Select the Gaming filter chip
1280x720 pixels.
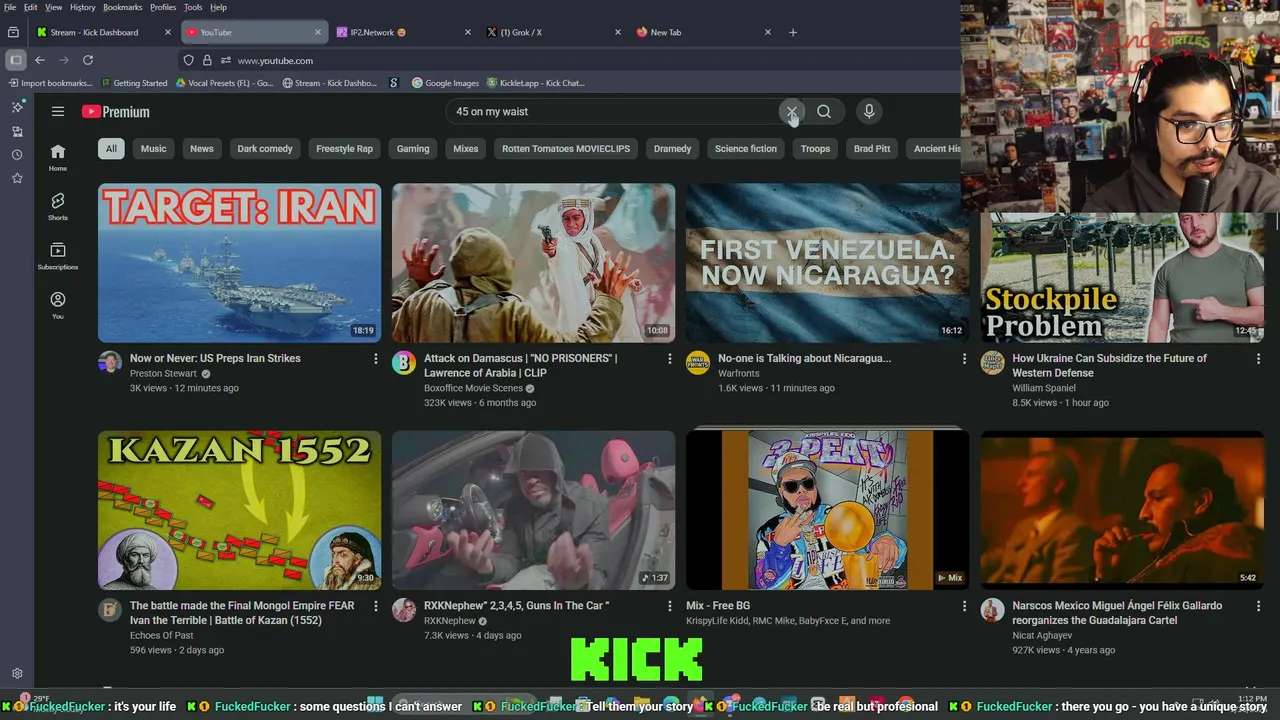pos(413,148)
